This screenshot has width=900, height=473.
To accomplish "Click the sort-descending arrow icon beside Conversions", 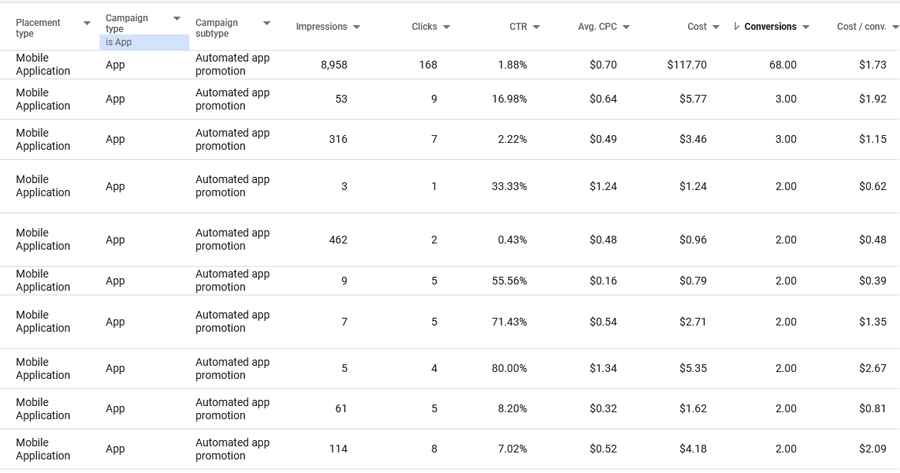I will (737, 27).
